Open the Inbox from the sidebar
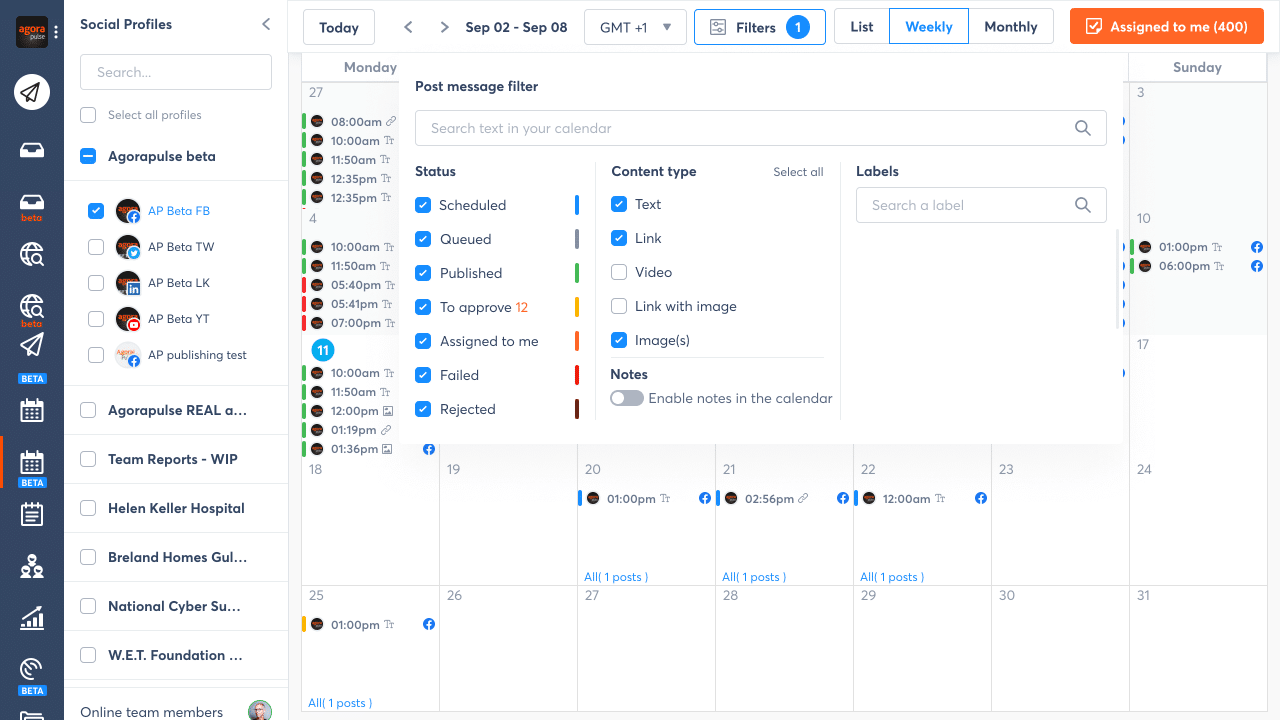1280x720 pixels. (x=32, y=151)
